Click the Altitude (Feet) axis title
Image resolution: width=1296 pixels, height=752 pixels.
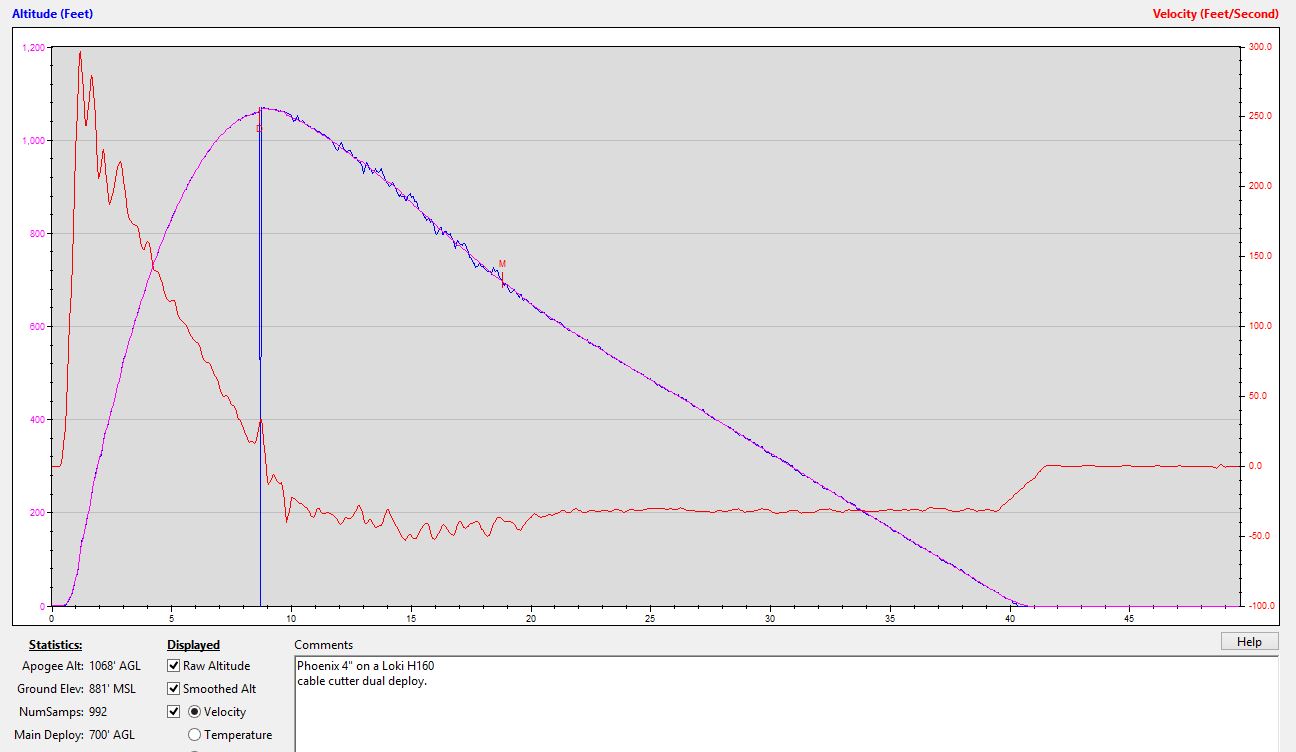tap(54, 14)
